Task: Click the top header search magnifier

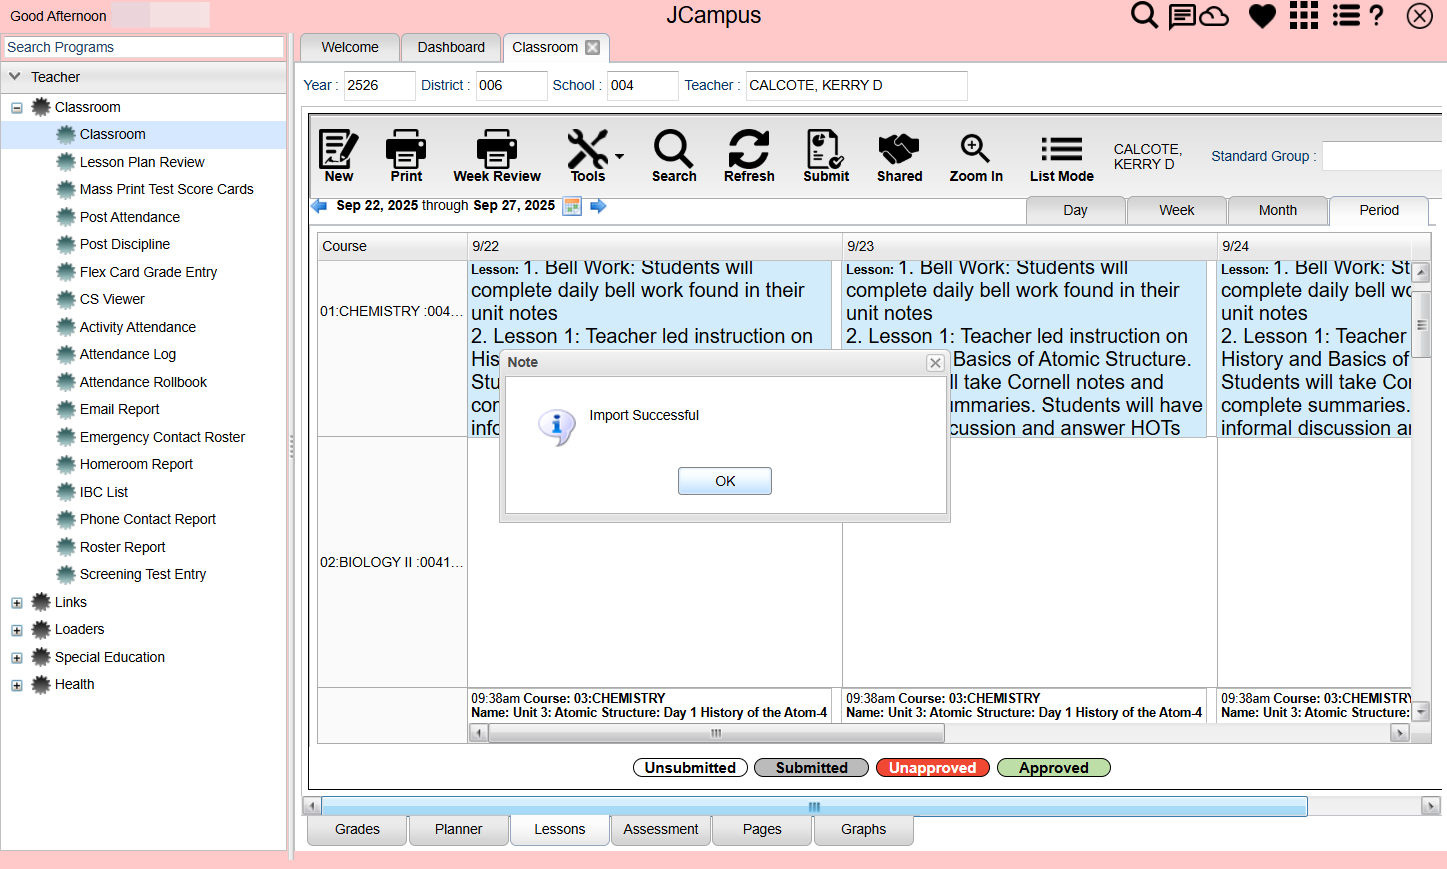Action: point(1144,16)
